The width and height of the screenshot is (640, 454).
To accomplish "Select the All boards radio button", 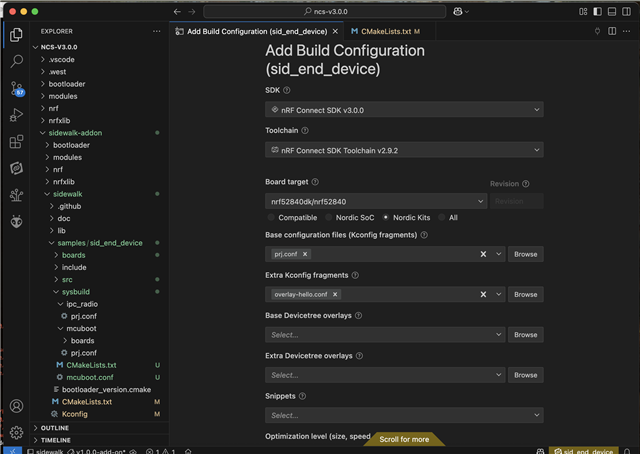I will pyautogui.click(x=442, y=217).
